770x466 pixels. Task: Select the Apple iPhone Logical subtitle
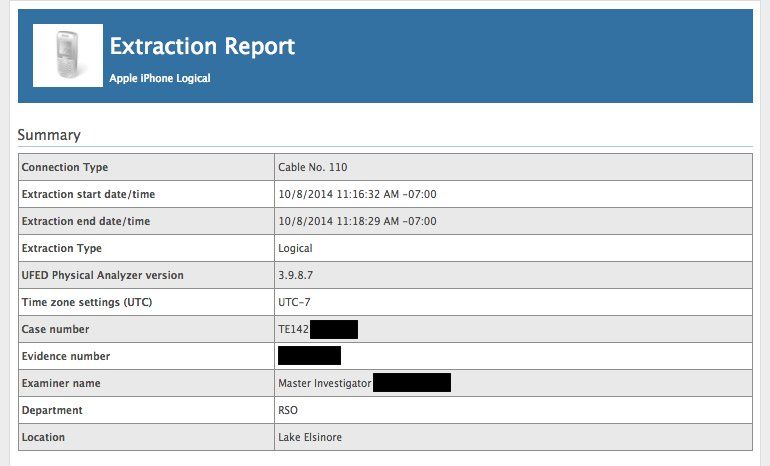pyautogui.click(x=160, y=78)
